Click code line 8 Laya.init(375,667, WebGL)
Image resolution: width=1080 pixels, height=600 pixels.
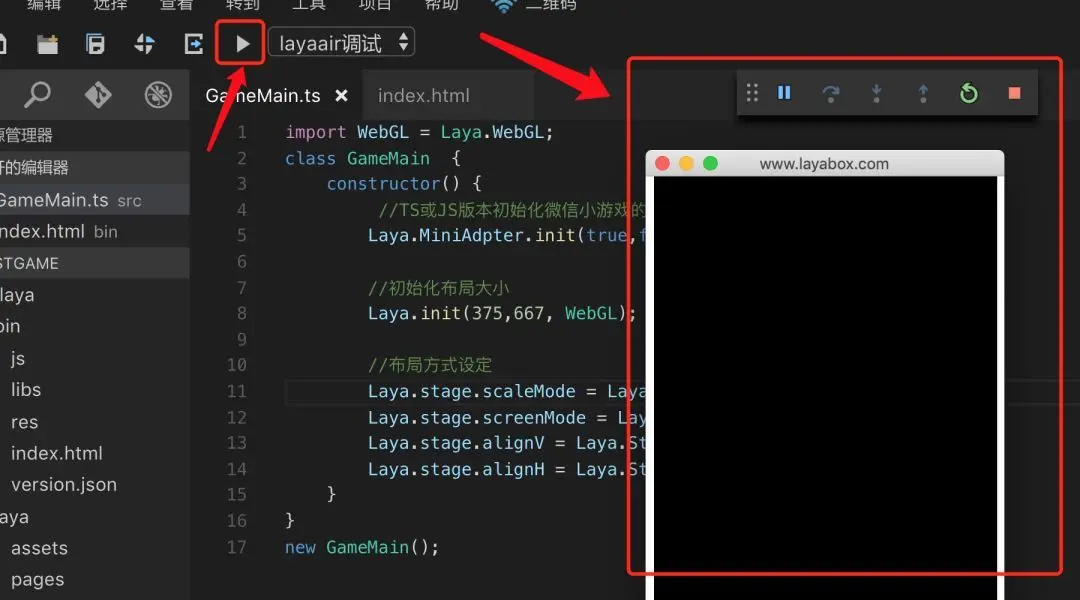(501, 313)
